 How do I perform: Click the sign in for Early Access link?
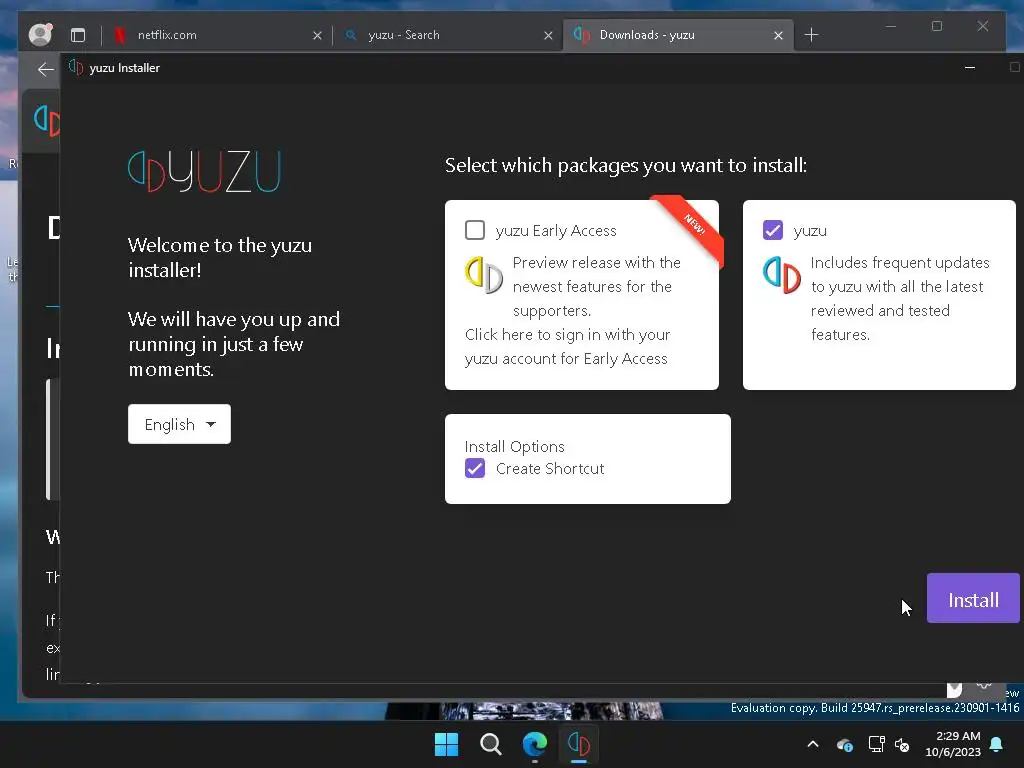coord(567,347)
